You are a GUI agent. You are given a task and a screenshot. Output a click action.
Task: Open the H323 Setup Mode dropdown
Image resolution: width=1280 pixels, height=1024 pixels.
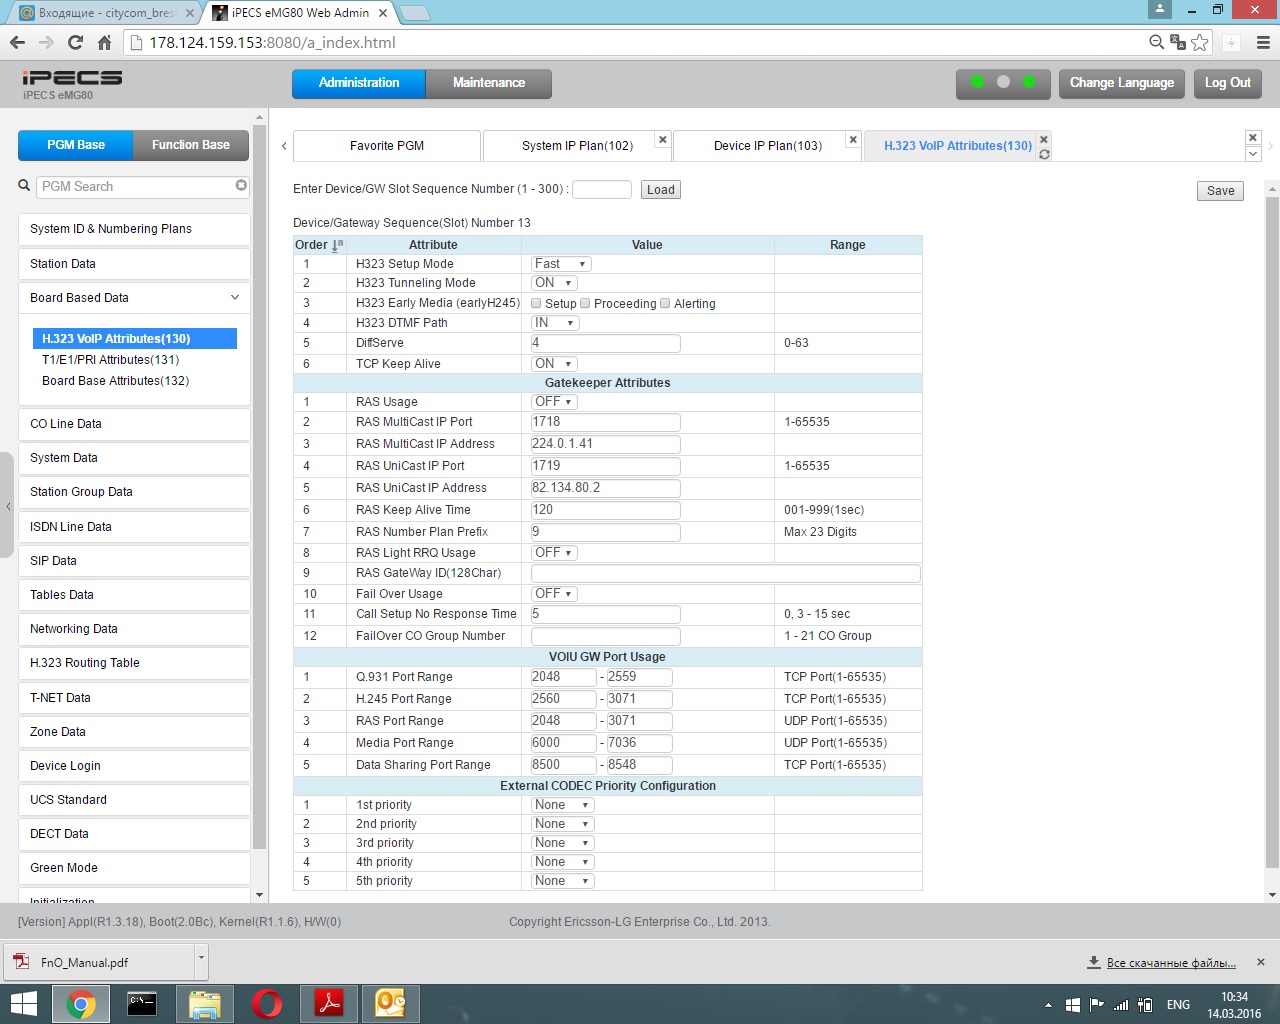(561, 264)
